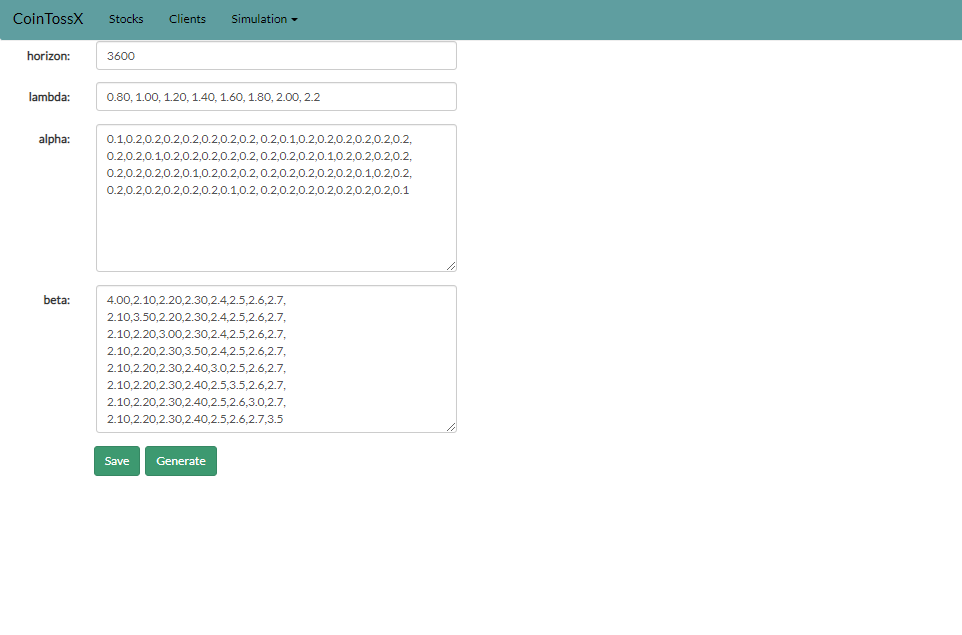This screenshot has height=635, width=962.
Task: Click into the horizon input field
Action: (276, 56)
